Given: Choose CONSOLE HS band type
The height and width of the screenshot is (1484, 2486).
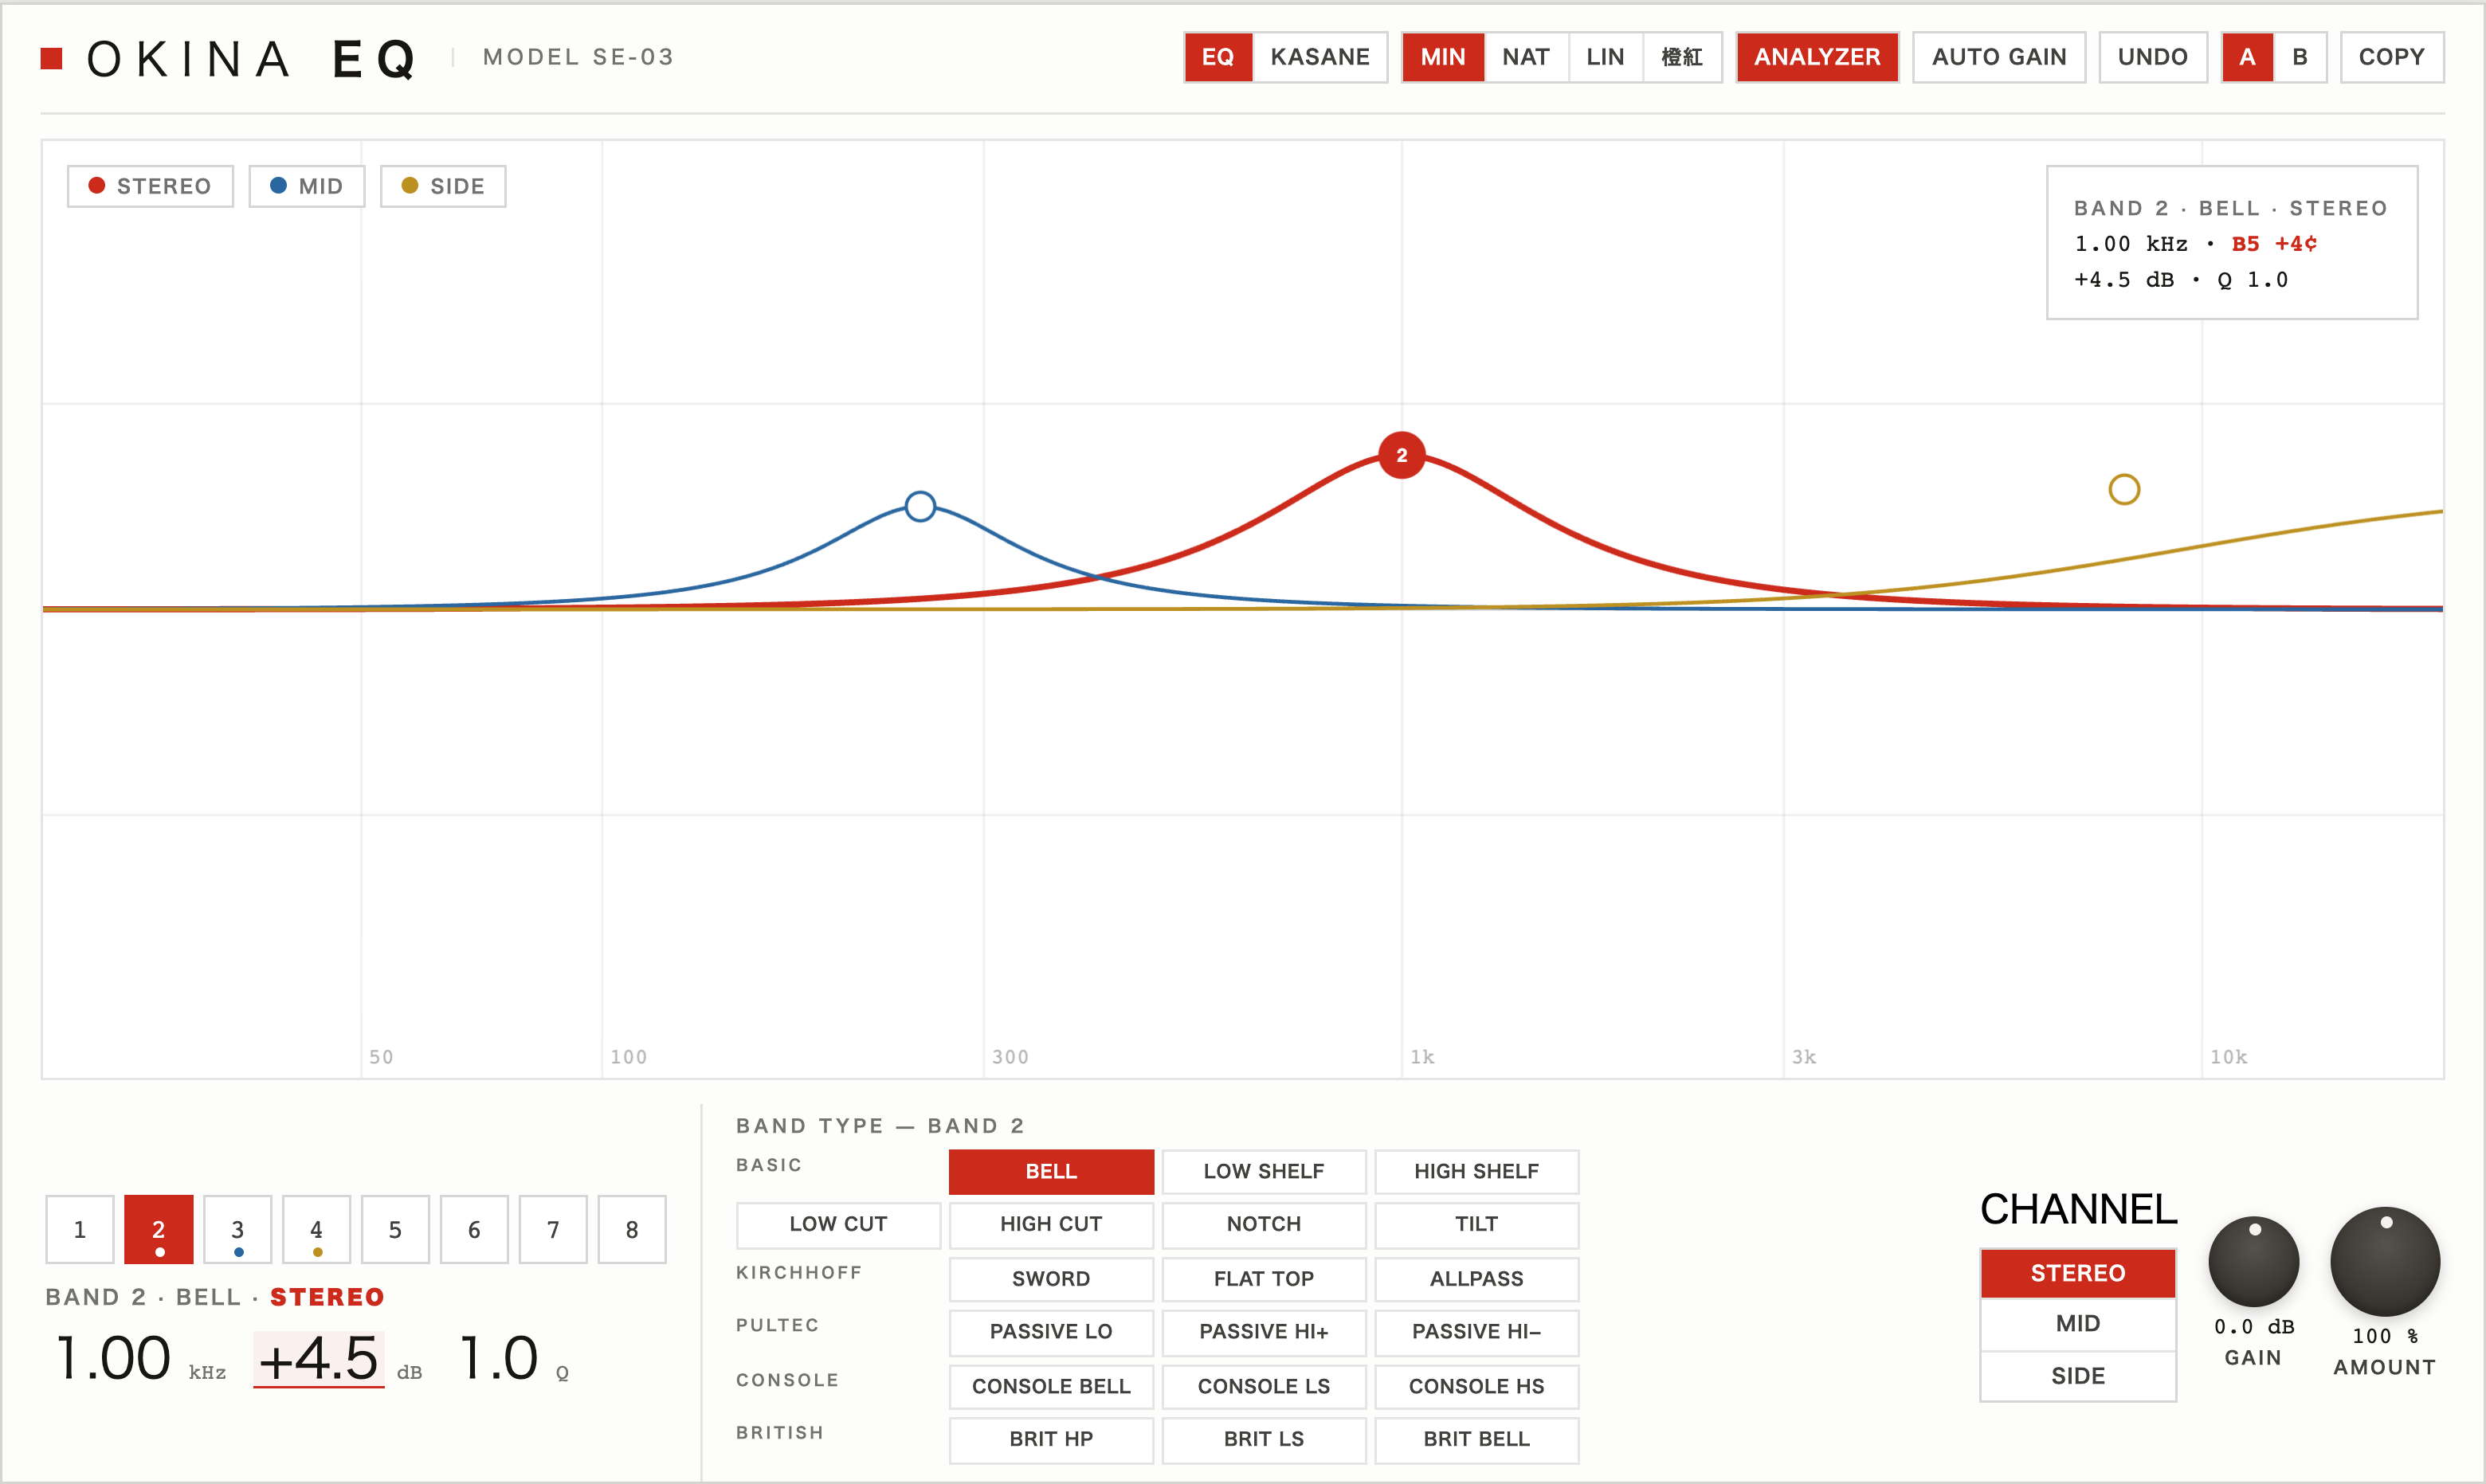Looking at the screenshot, I should (x=1477, y=1387).
